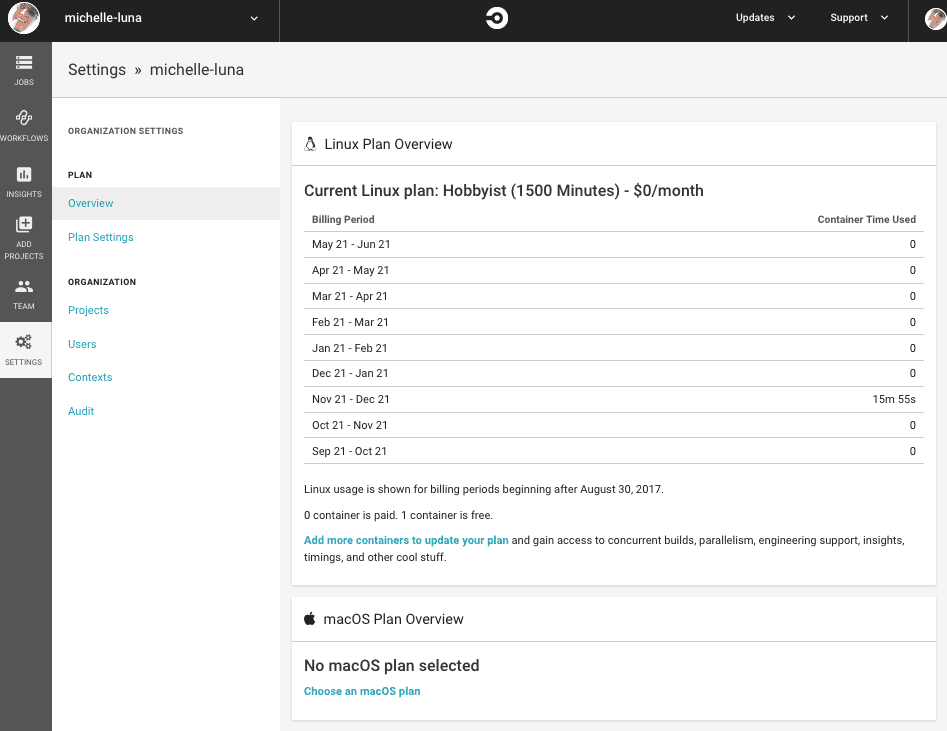The width and height of the screenshot is (947, 731).
Task: Click the Add Projects icon
Action: coord(24,224)
